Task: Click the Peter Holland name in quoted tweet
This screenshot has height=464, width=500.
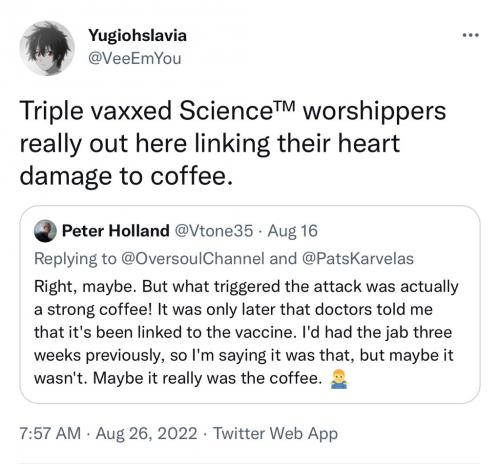Action: (x=116, y=231)
